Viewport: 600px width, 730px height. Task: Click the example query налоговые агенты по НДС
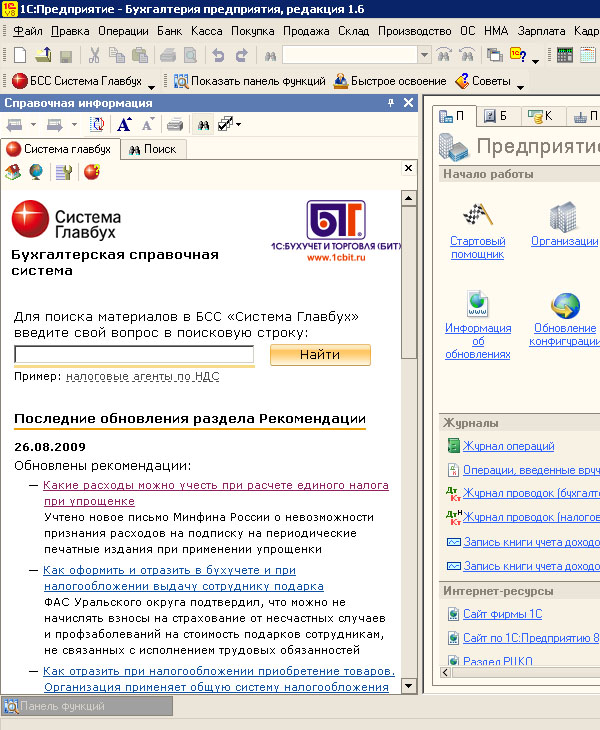click(142, 376)
